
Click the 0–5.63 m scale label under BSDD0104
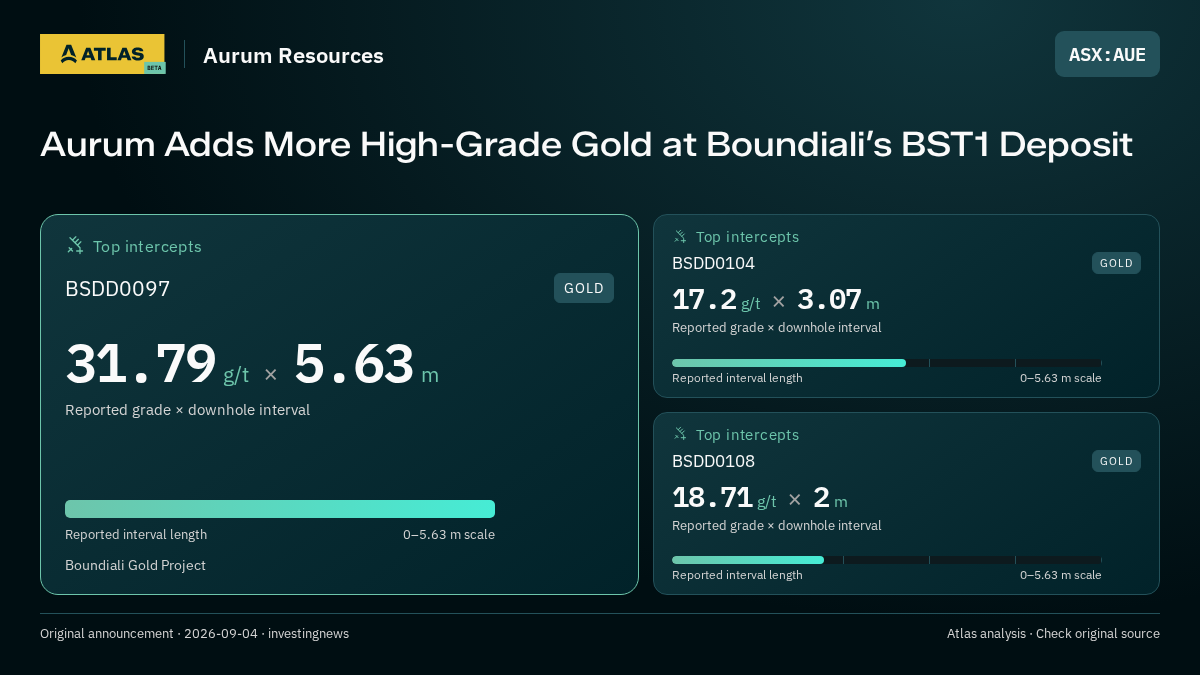point(1061,378)
